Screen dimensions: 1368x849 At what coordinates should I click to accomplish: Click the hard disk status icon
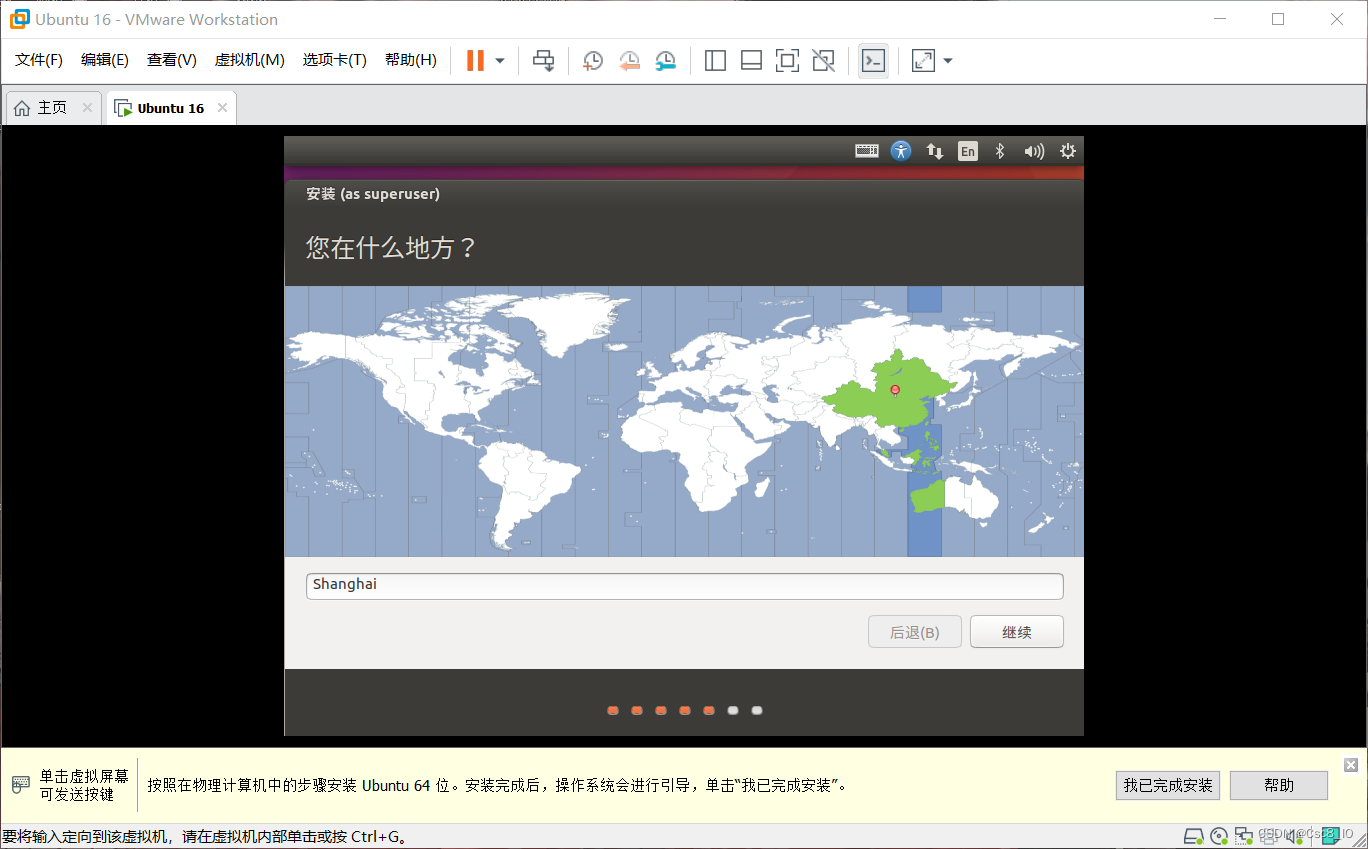click(x=1193, y=836)
